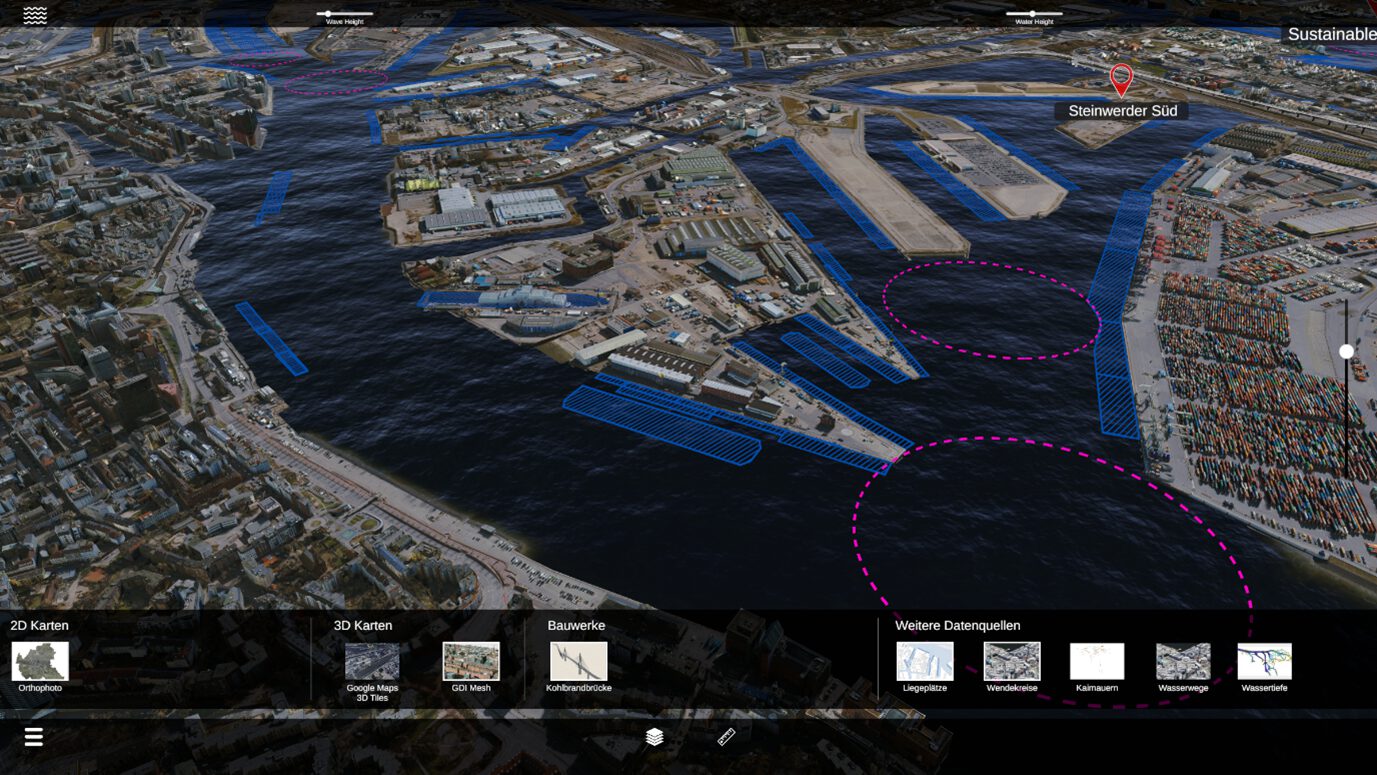Toggle the Wendekreise data layer

[x=1012, y=661]
